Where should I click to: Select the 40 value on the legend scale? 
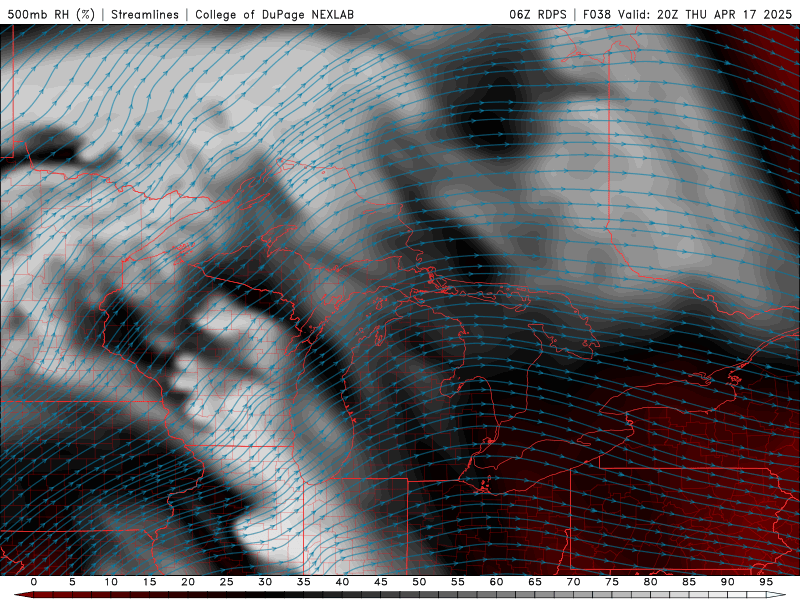[x=342, y=582]
